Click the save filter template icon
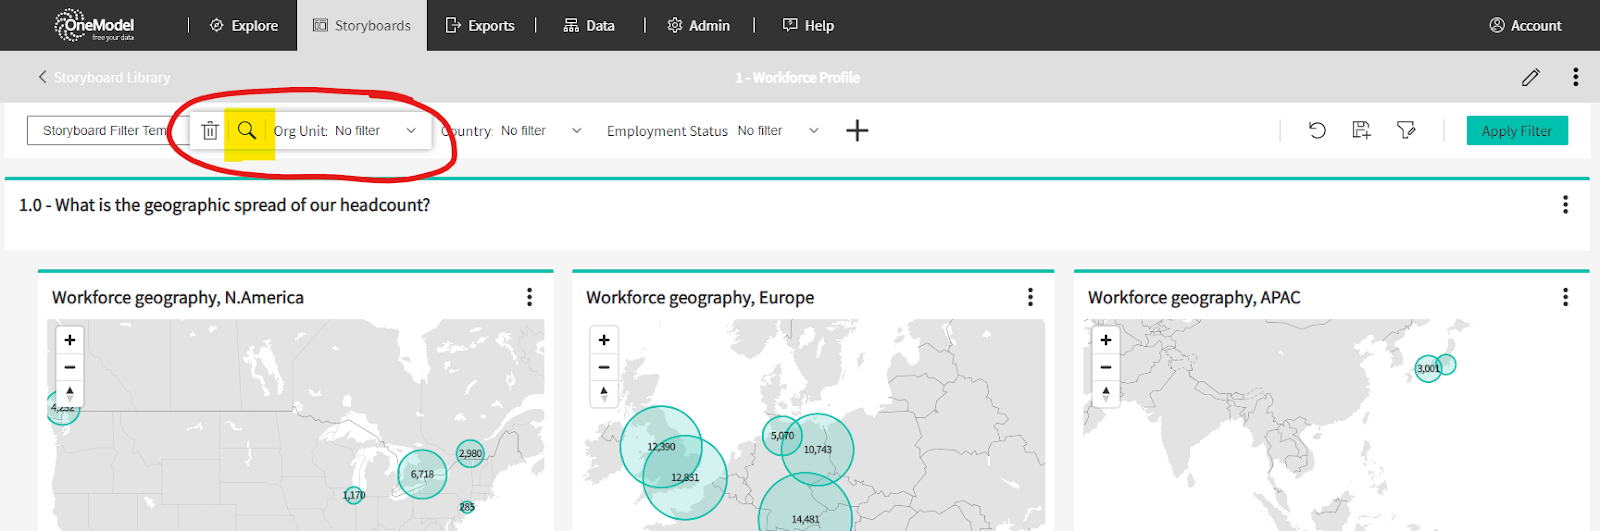This screenshot has height=531, width=1600. click(x=1361, y=130)
